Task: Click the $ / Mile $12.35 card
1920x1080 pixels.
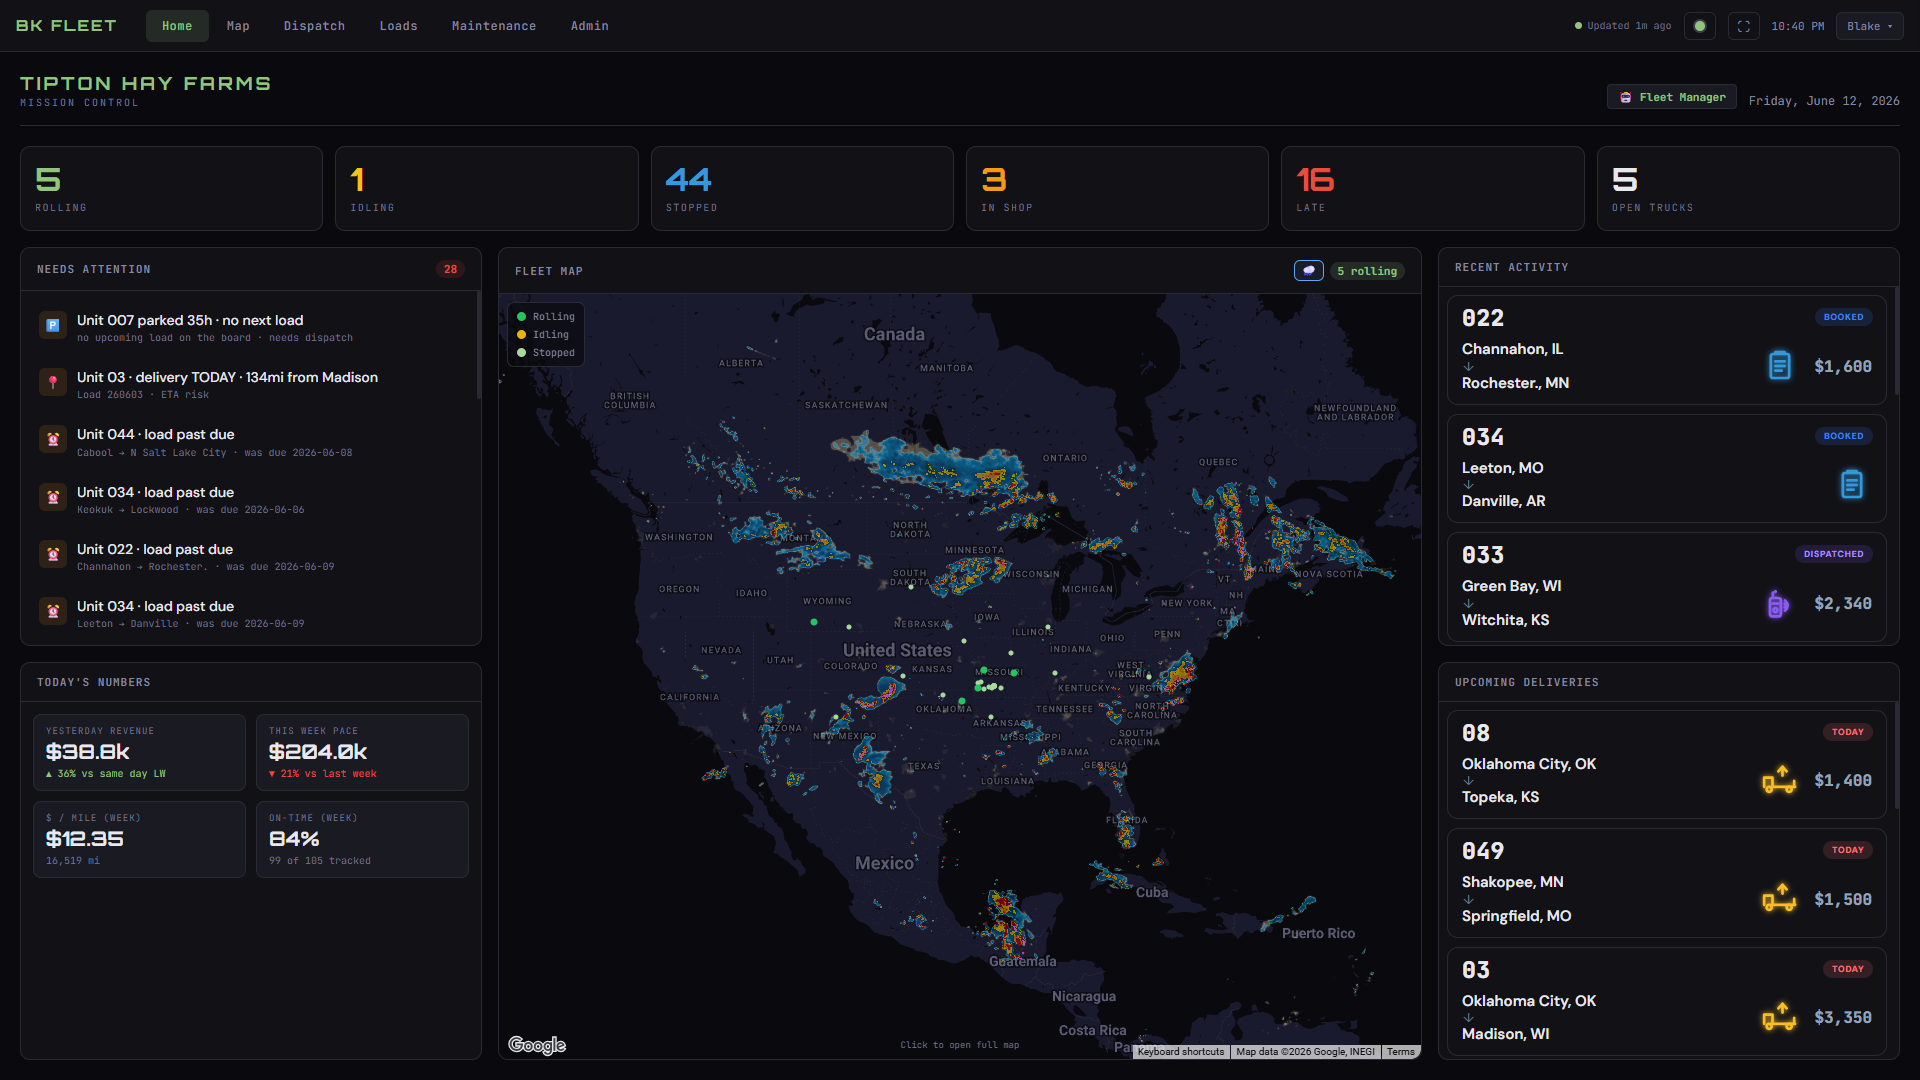Action: coord(139,839)
